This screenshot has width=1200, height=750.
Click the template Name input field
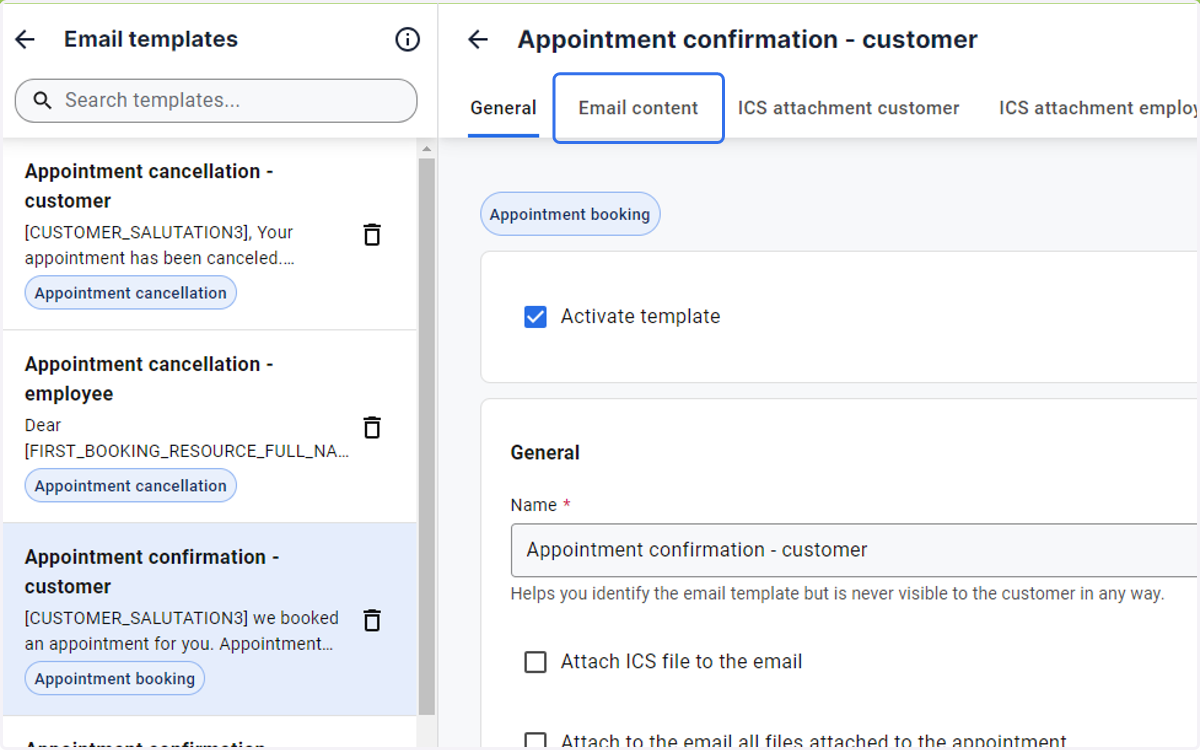click(855, 550)
